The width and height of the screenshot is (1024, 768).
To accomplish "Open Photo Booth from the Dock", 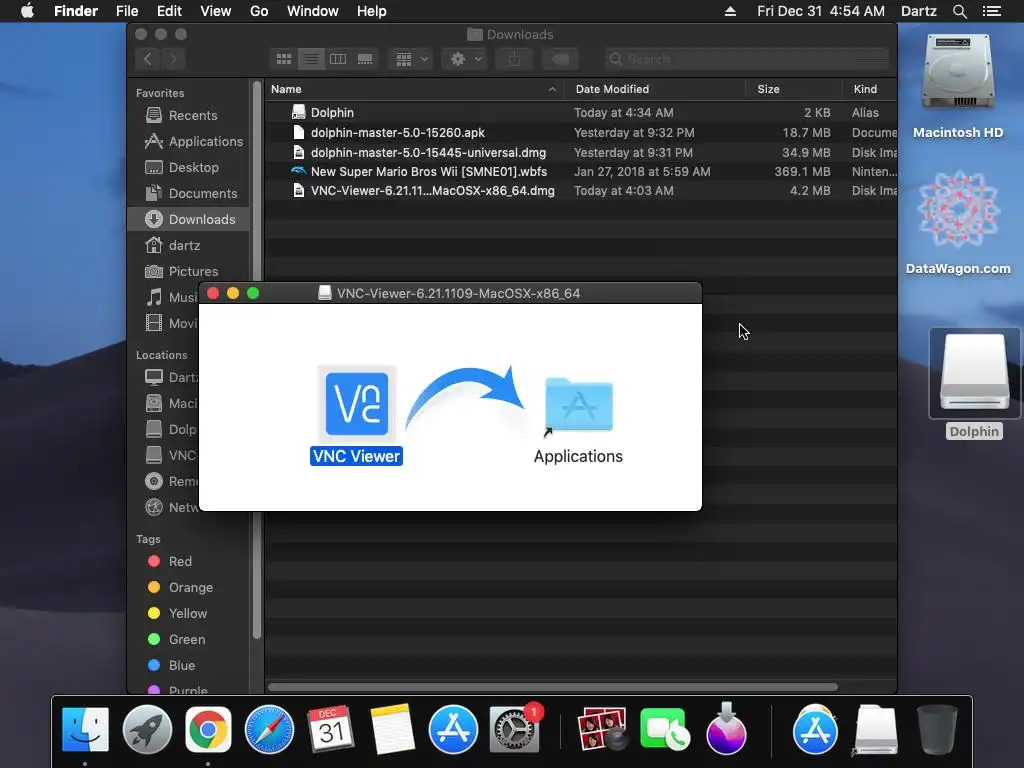I will [601, 730].
